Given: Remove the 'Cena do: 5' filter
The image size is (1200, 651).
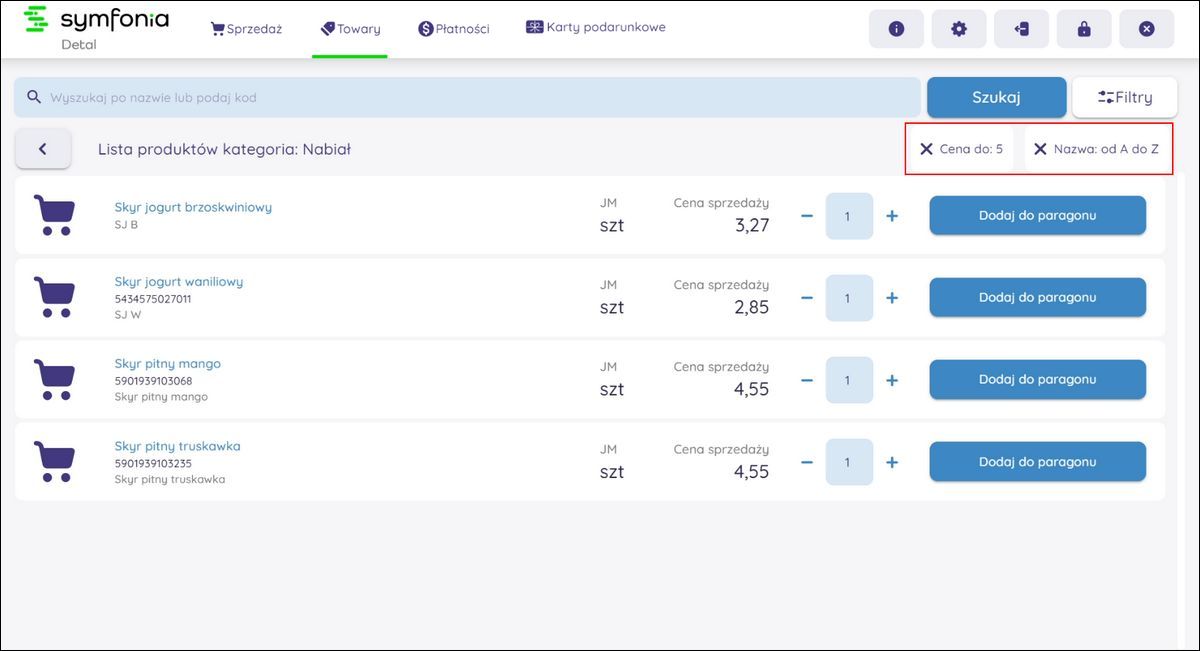Looking at the screenshot, I should 926,149.
